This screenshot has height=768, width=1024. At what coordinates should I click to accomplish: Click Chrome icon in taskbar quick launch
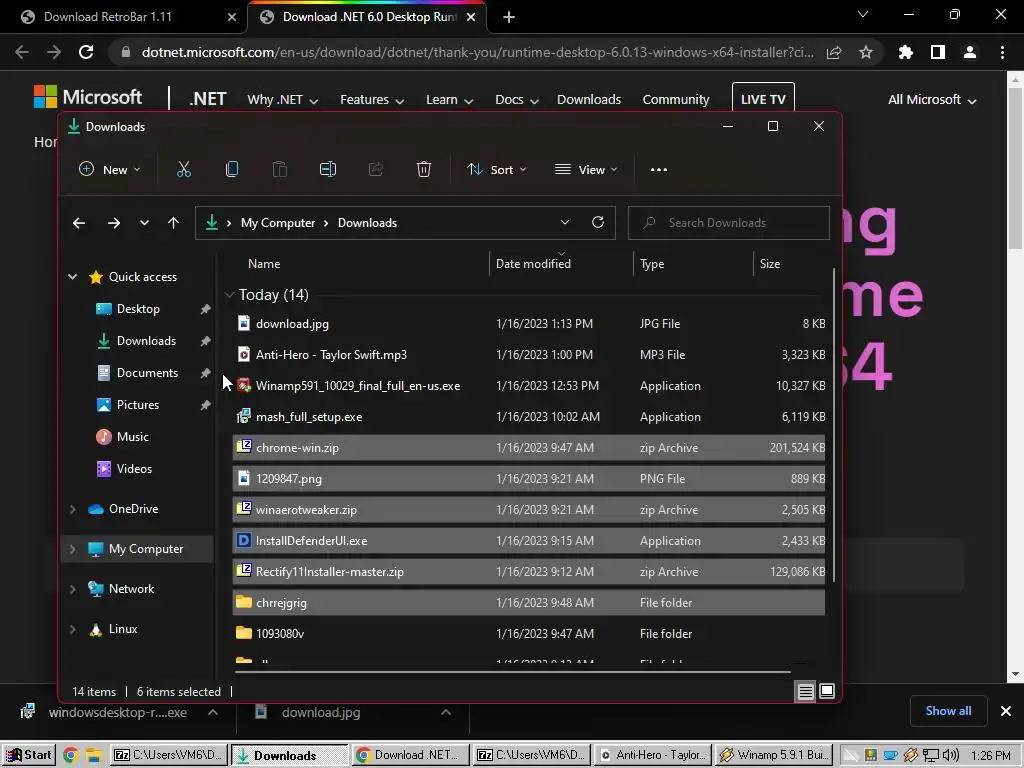pyautogui.click(x=71, y=756)
